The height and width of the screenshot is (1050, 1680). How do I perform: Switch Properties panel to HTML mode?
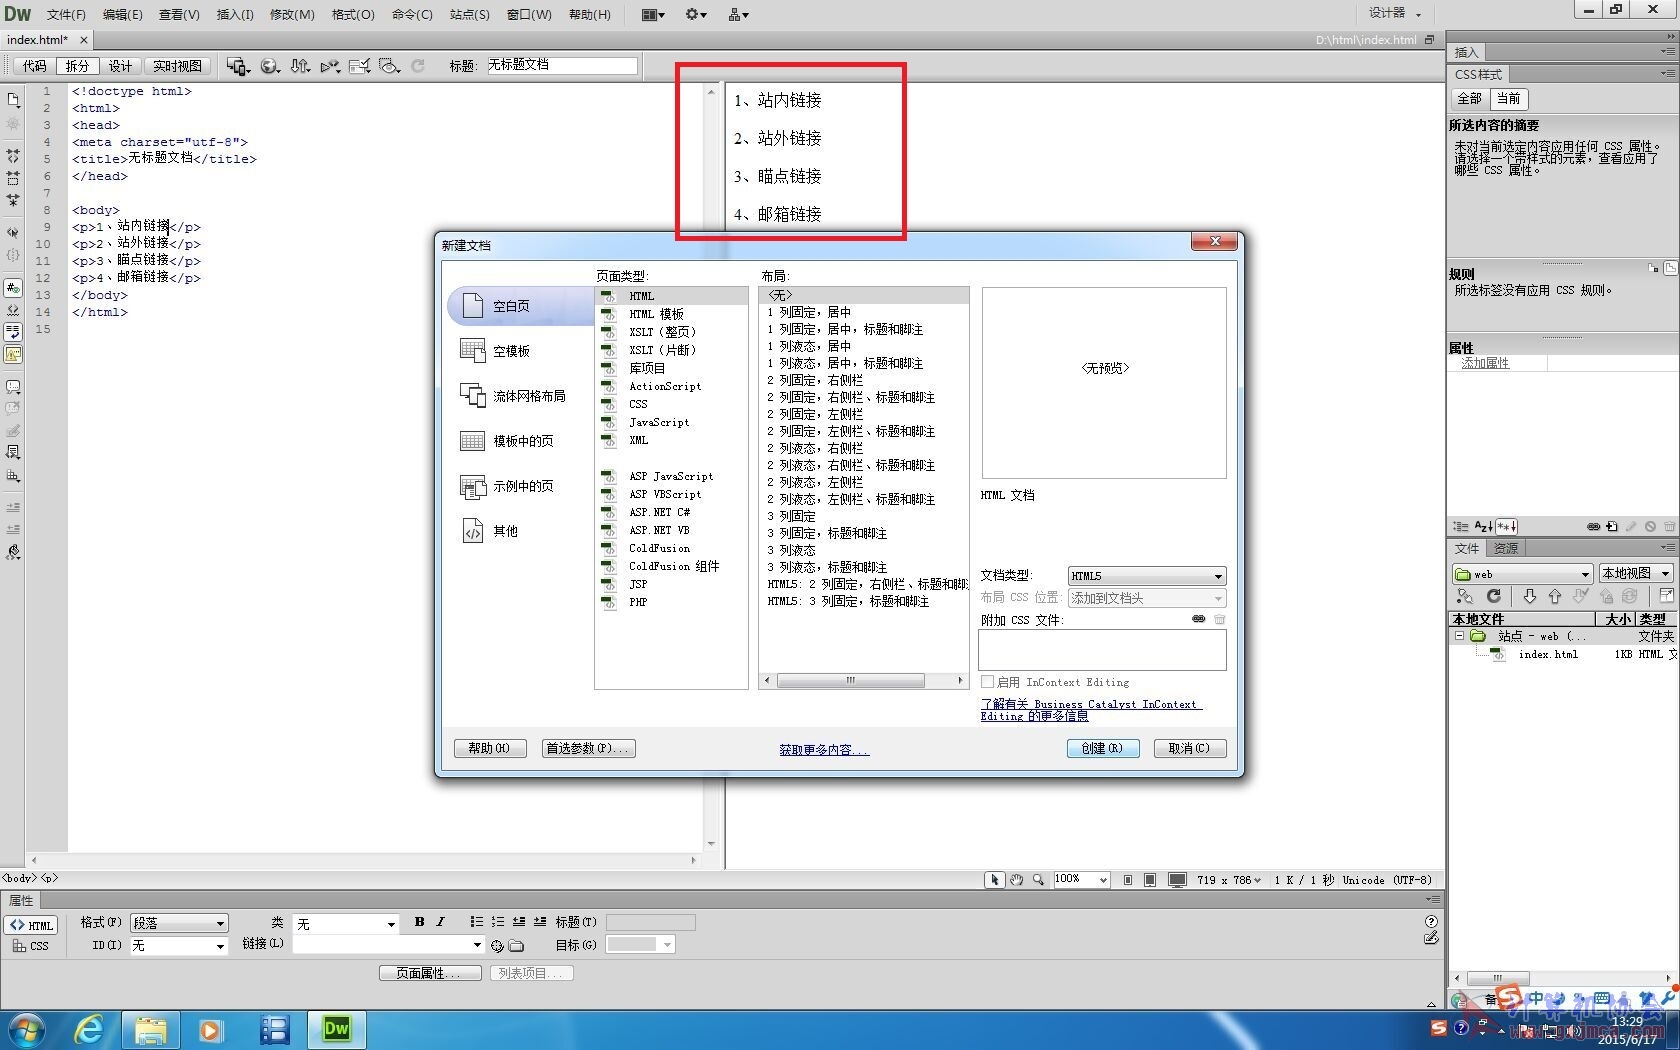pos(32,925)
